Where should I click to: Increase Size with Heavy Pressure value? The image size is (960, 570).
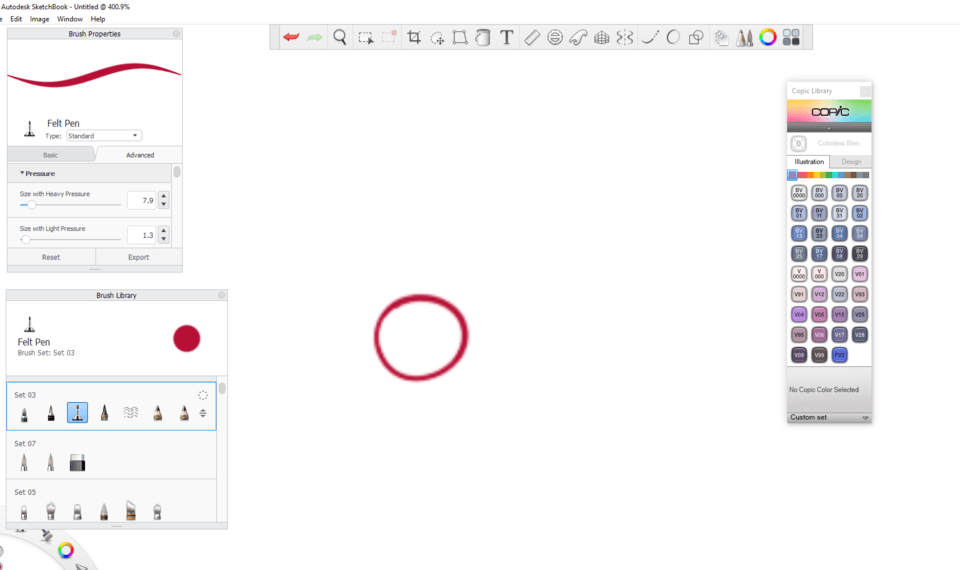click(163, 196)
